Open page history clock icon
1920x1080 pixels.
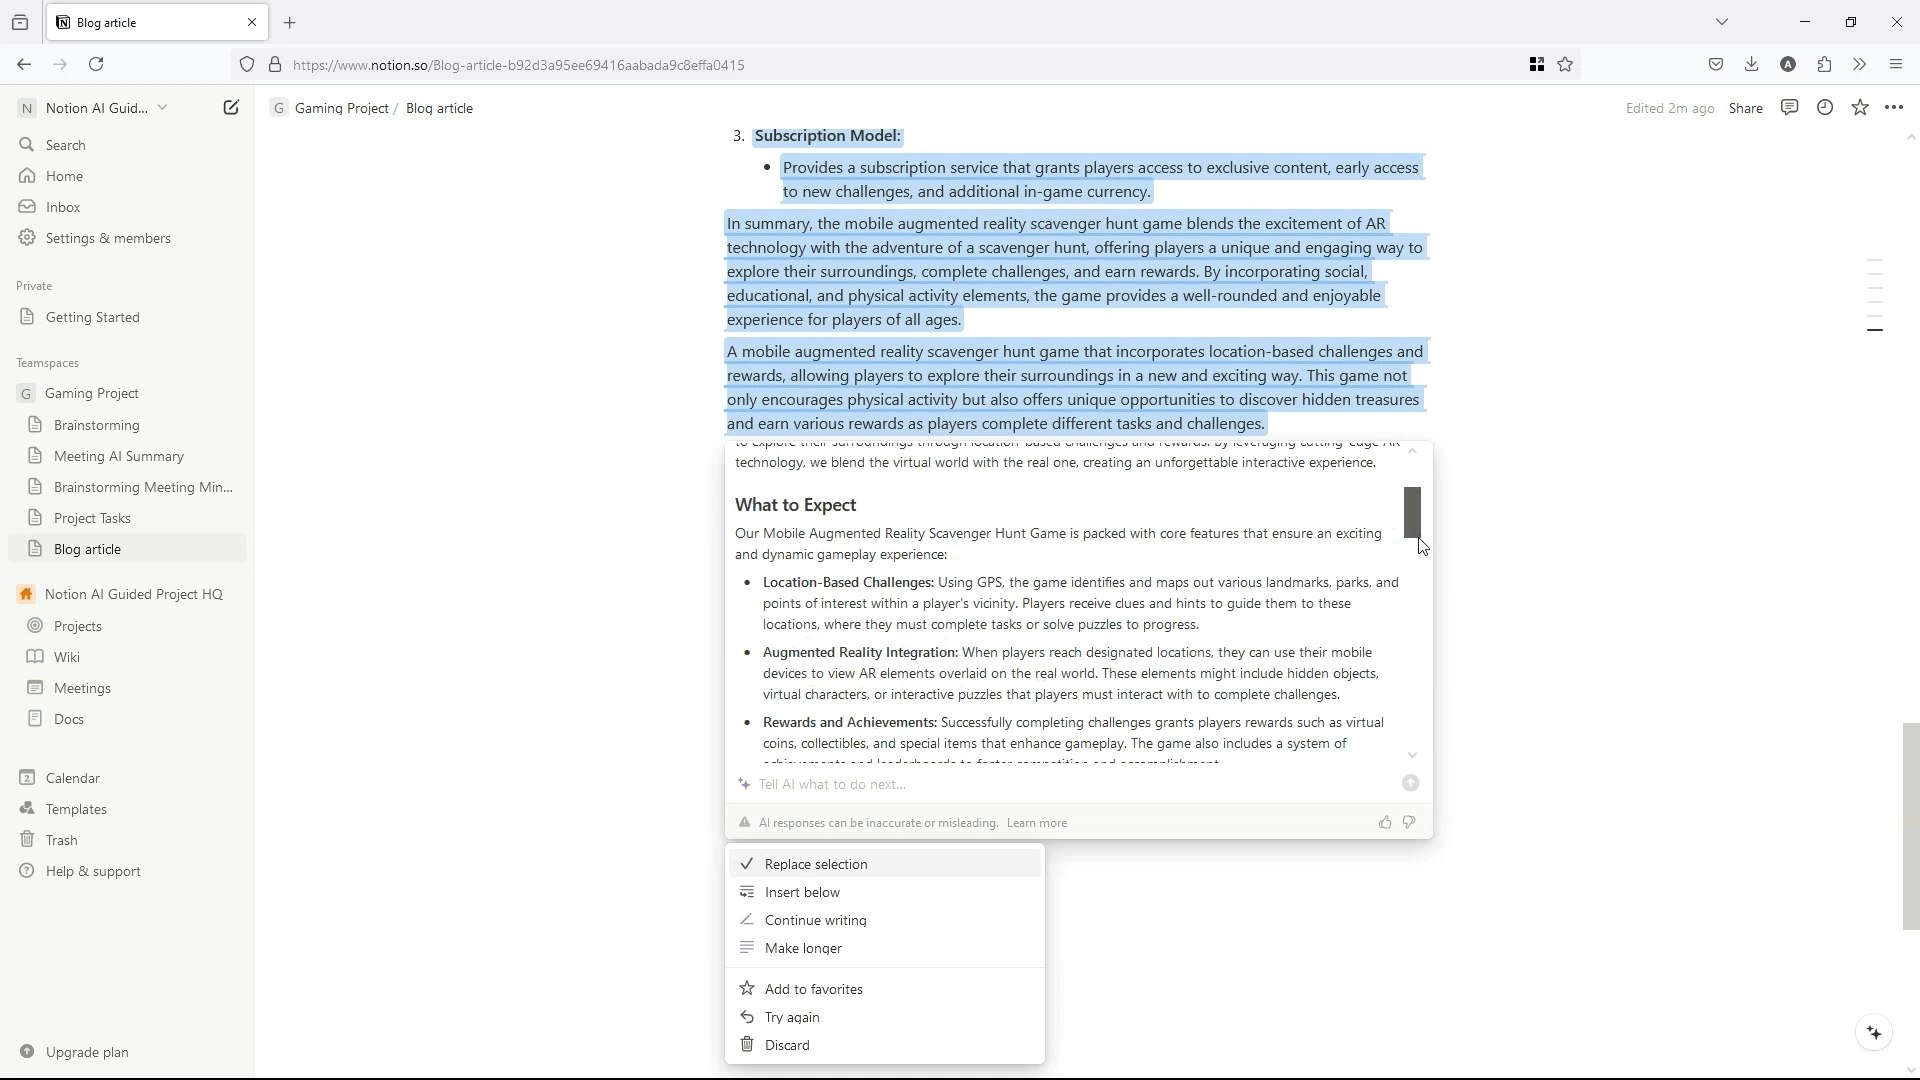1824,108
